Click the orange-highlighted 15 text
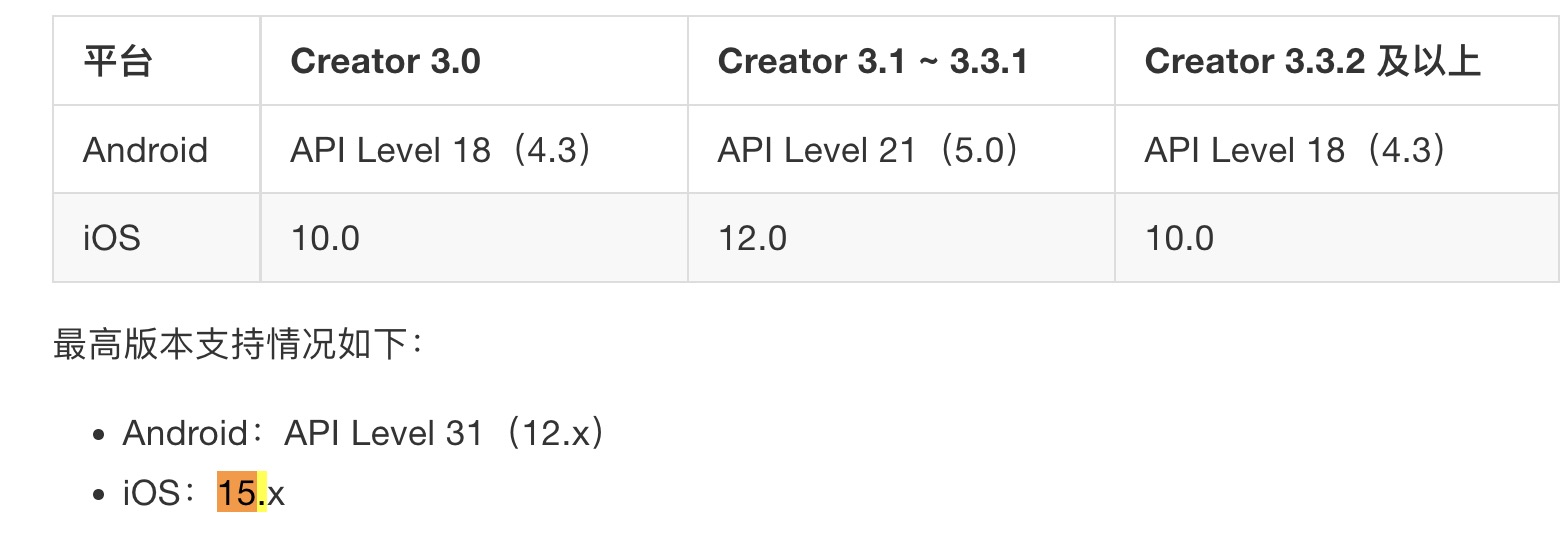This screenshot has height=554, width=1564. click(x=236, y=494)
